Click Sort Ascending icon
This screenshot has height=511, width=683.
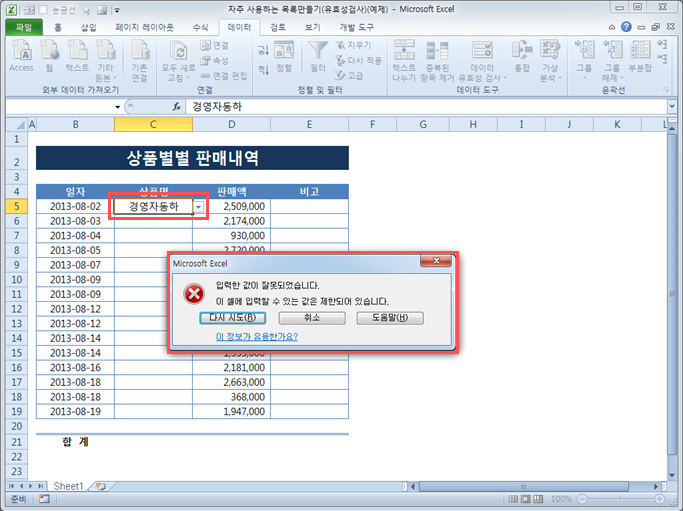[x=264, y=50]
